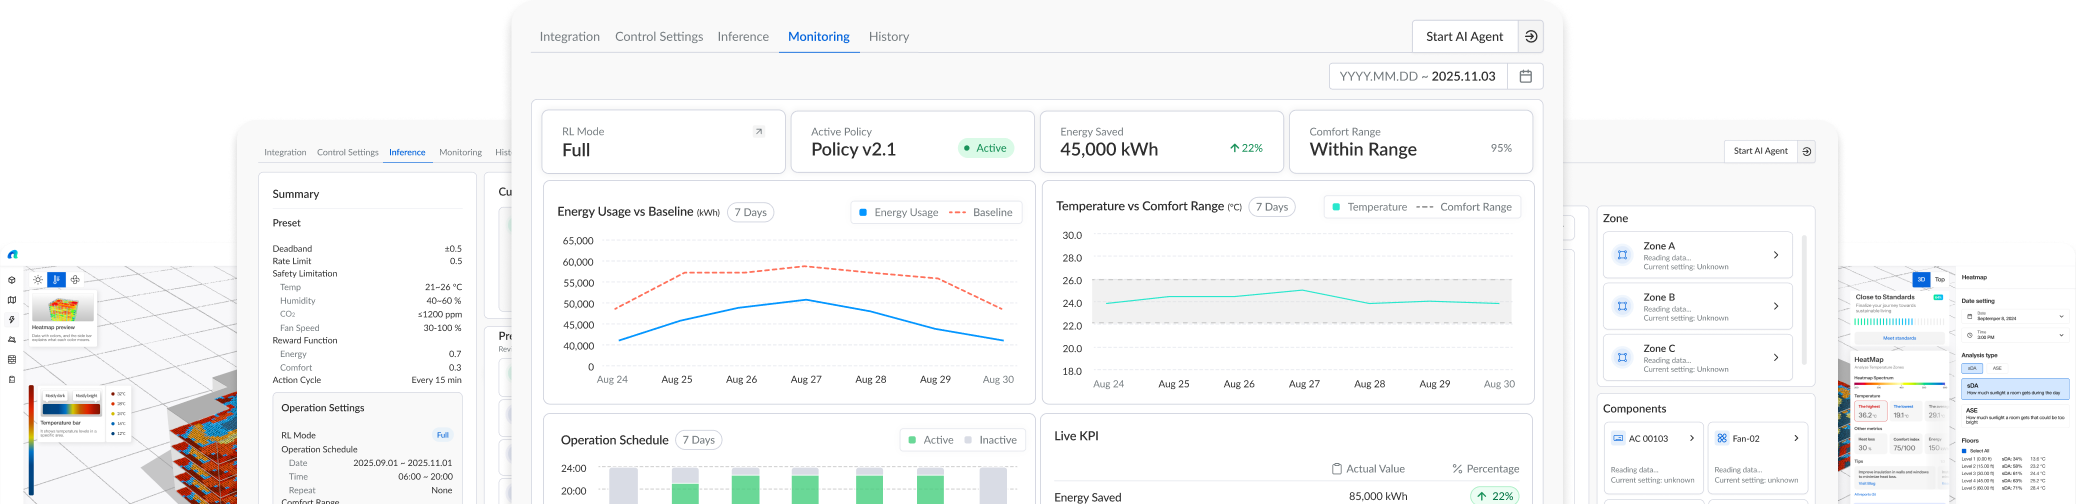Open RL Mode details via arrow icon
2076x504 pixels.
click(x=758, y=132)
